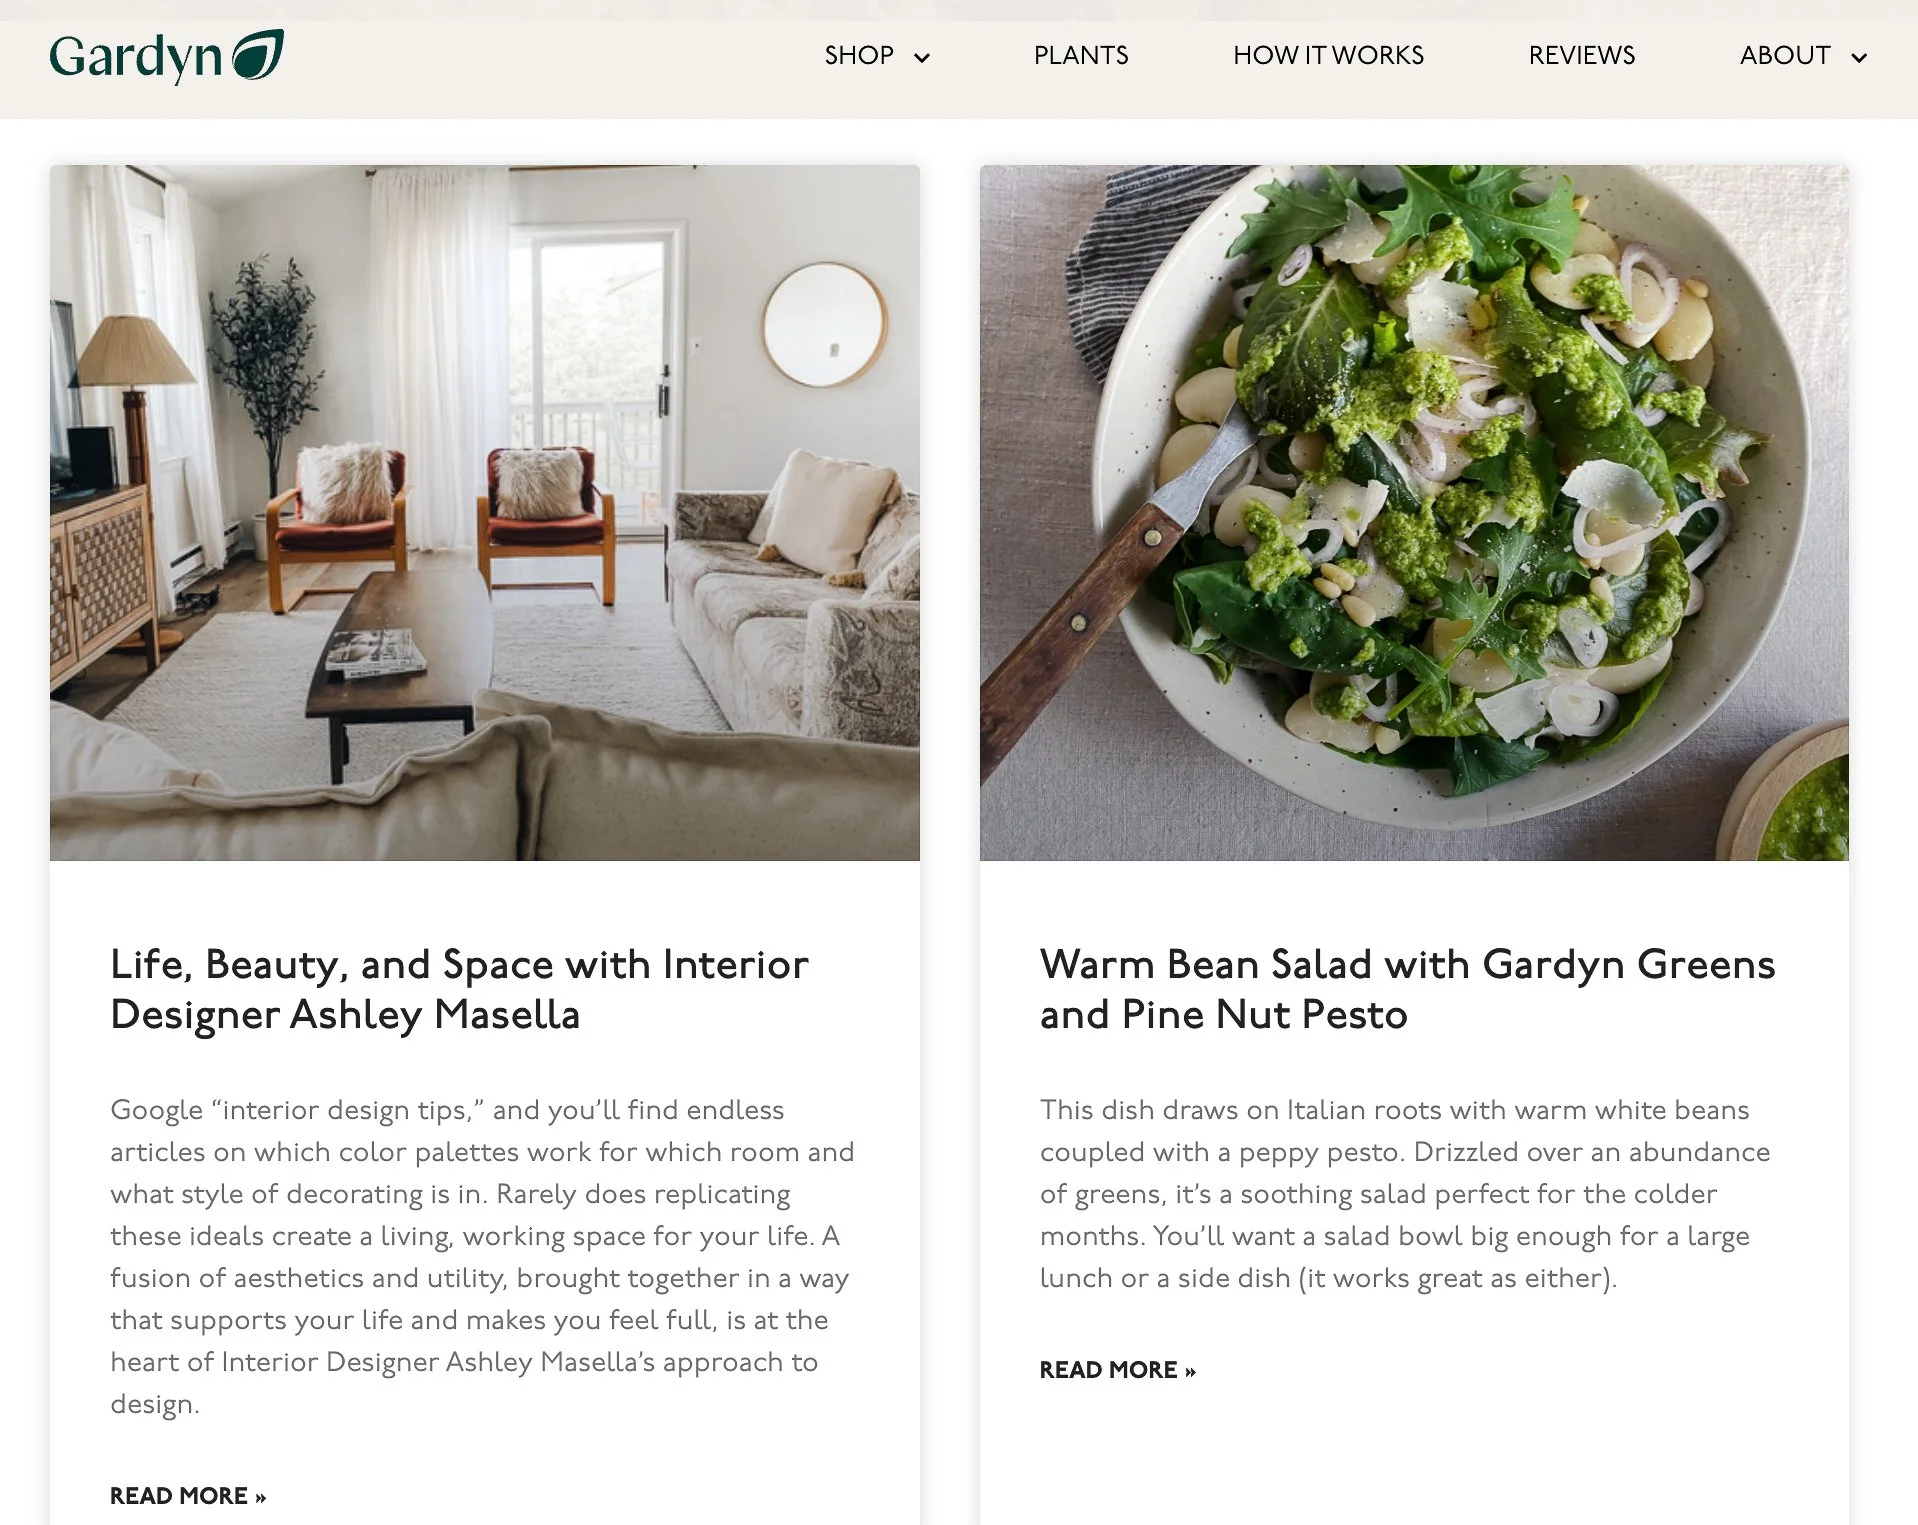Click the Gardyn wordmark in header
Viewport: 1918px width, 1525px height.
136,58
